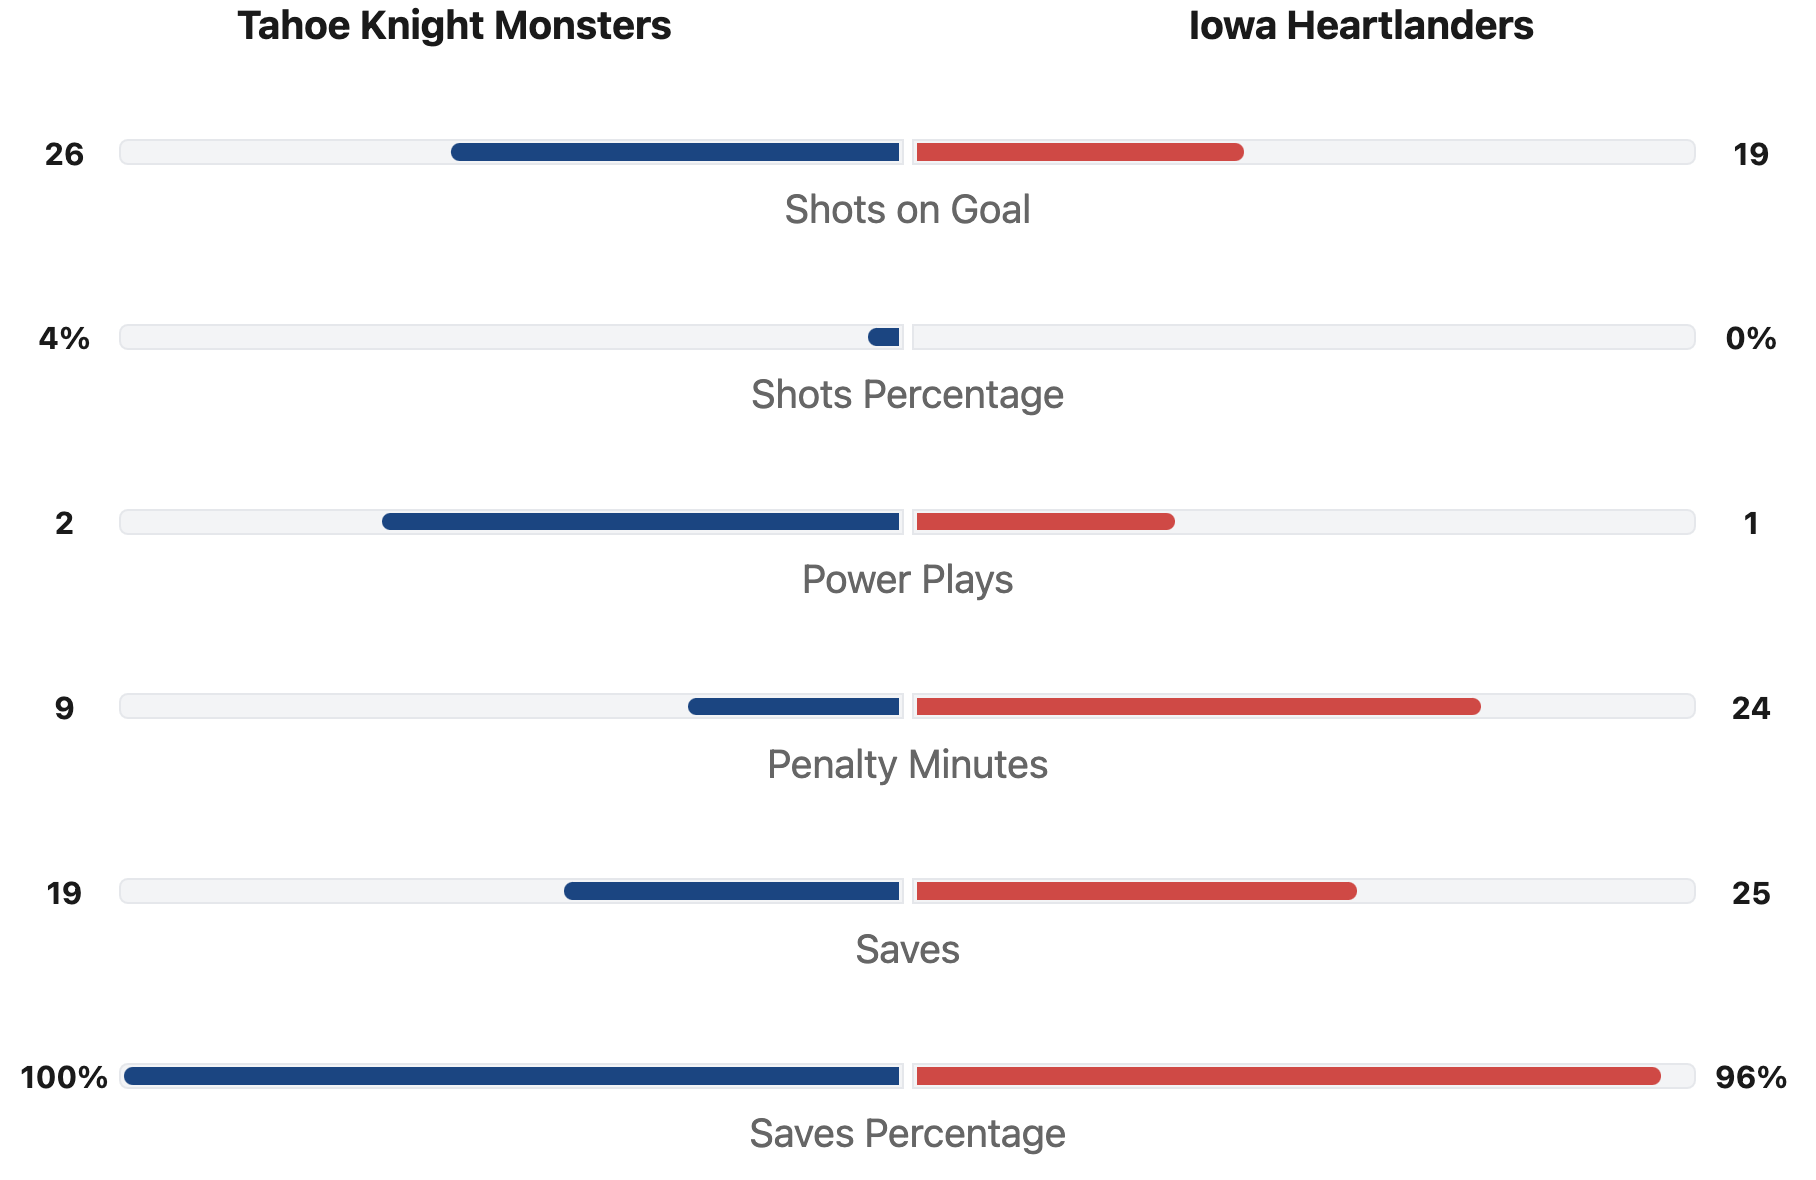Click Iowa's 24 penalty minutes value
Screen dimensions: 1816x1180
pyautogui.click(x=1750, y=709)
